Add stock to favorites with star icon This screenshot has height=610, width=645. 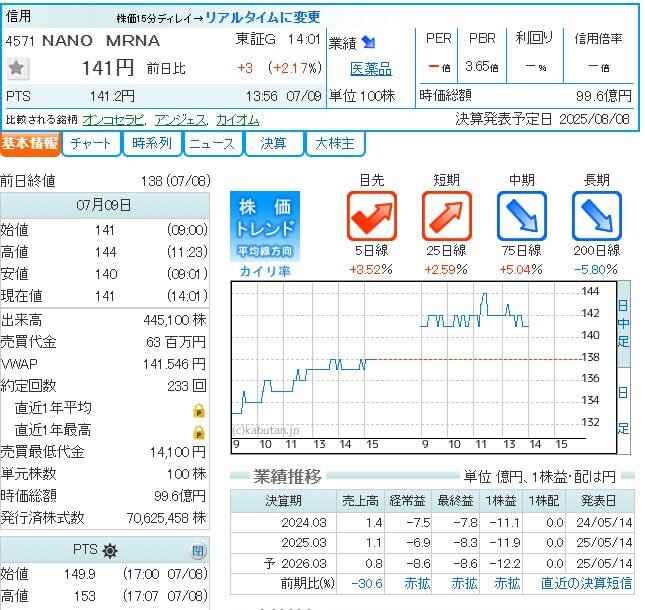pyautogui.click(x=17, y=68)
